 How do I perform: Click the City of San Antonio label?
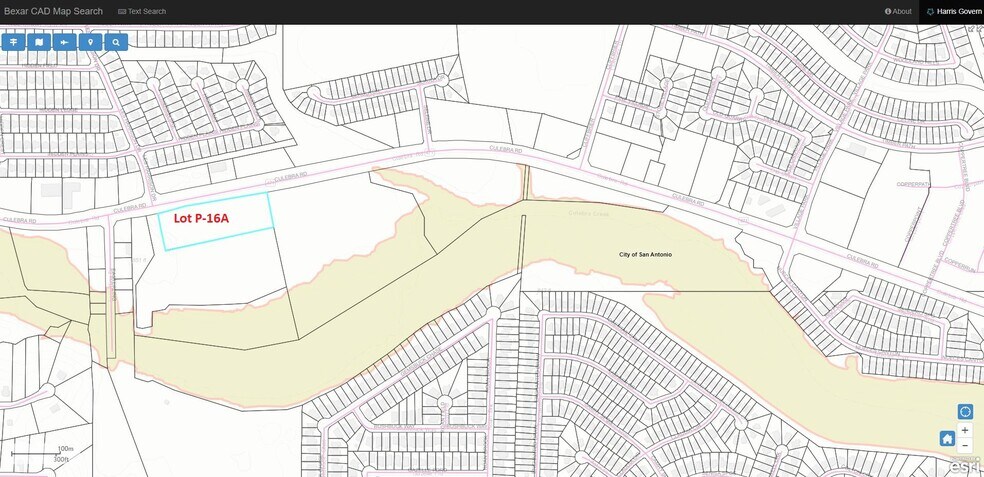point(645,254)
